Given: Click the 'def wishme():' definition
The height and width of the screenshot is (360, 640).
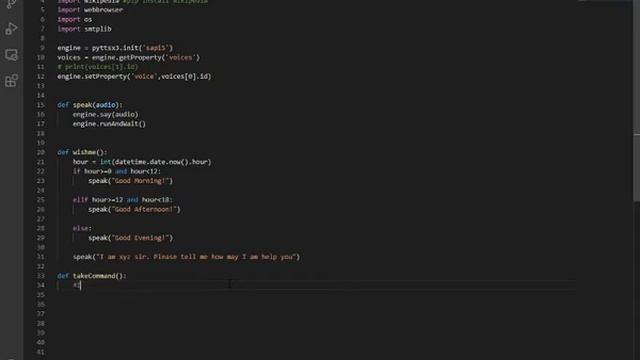Looking at the screenshot, I should click(82, 152).
